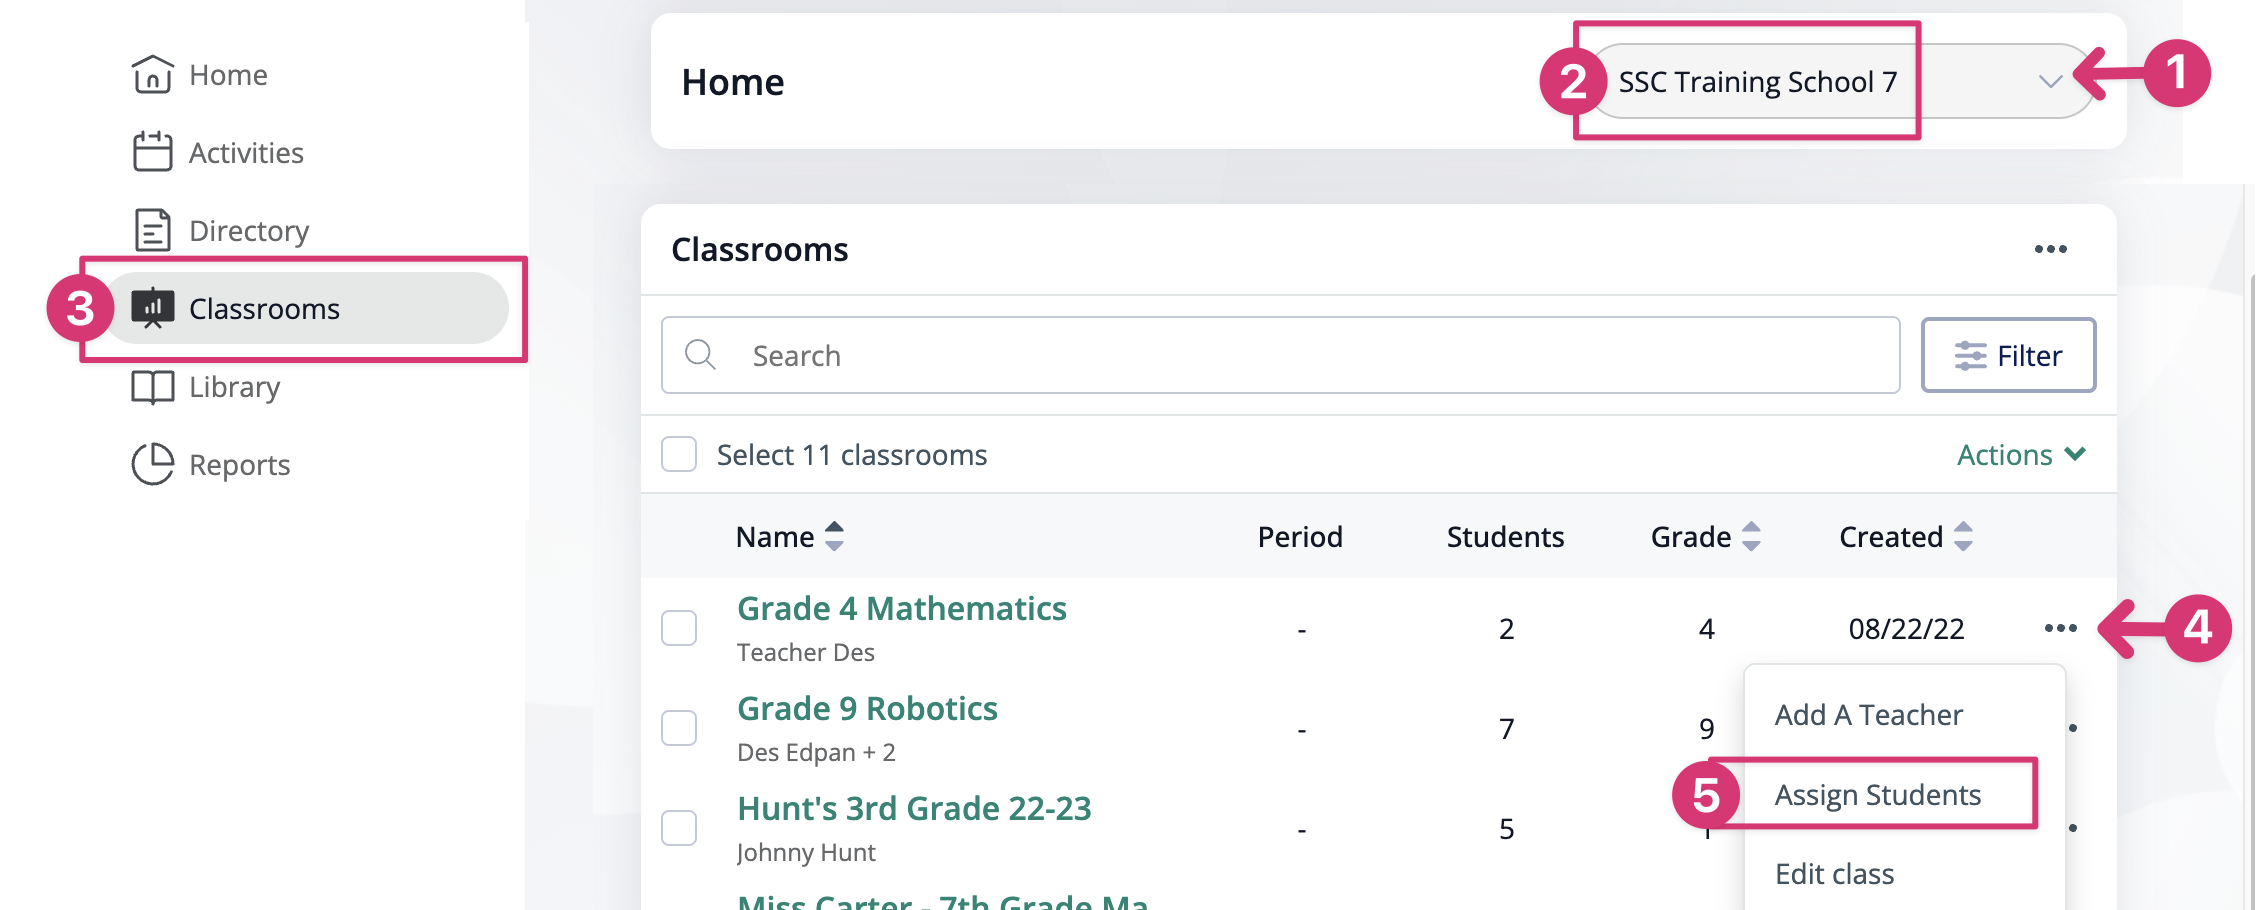This screenshot has width=2263, height=910.
Task: Click the Classrooms presentation board icon
Action: (152, 308)
